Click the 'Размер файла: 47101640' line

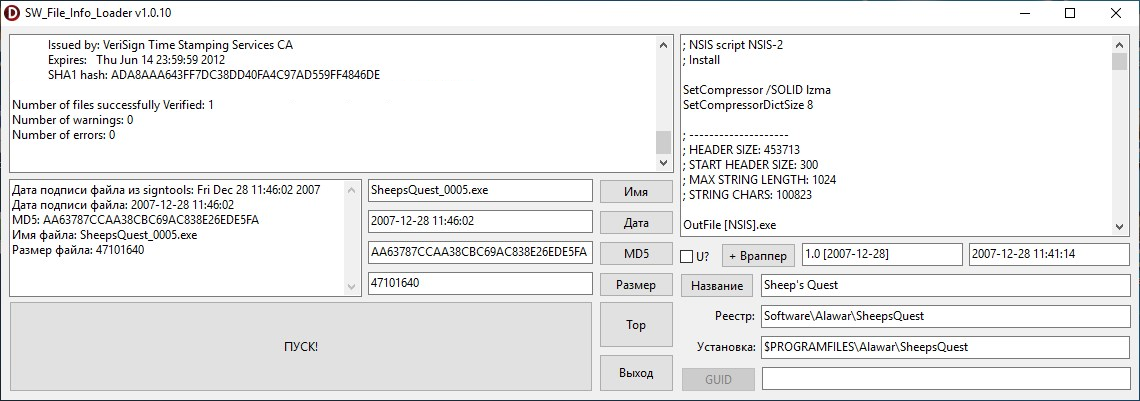pos(79,250)
